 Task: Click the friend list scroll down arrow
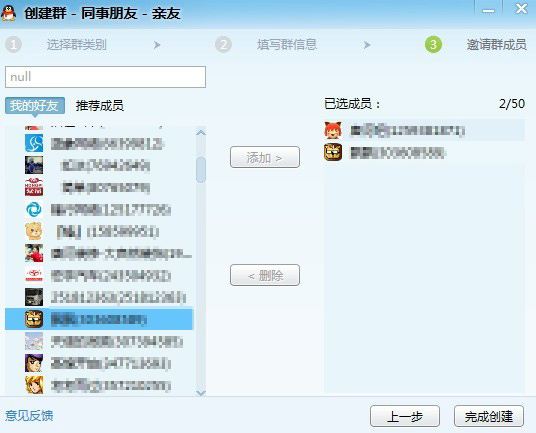pos(201,393)
